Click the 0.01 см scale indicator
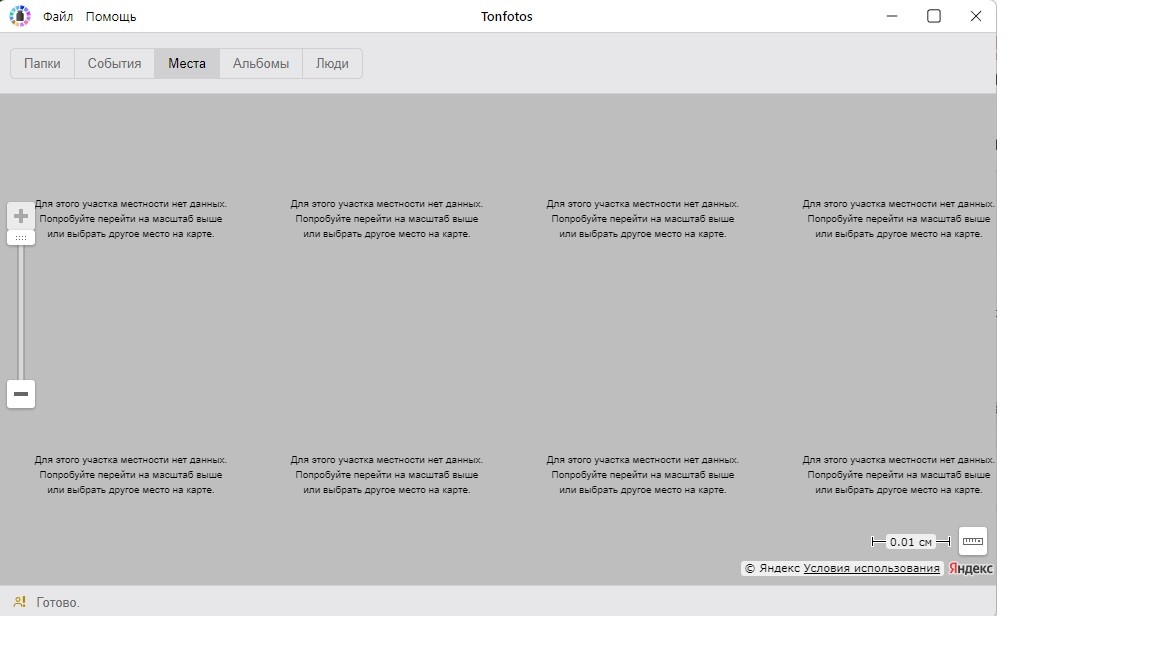1152x648 pixels. pos(910,542)
